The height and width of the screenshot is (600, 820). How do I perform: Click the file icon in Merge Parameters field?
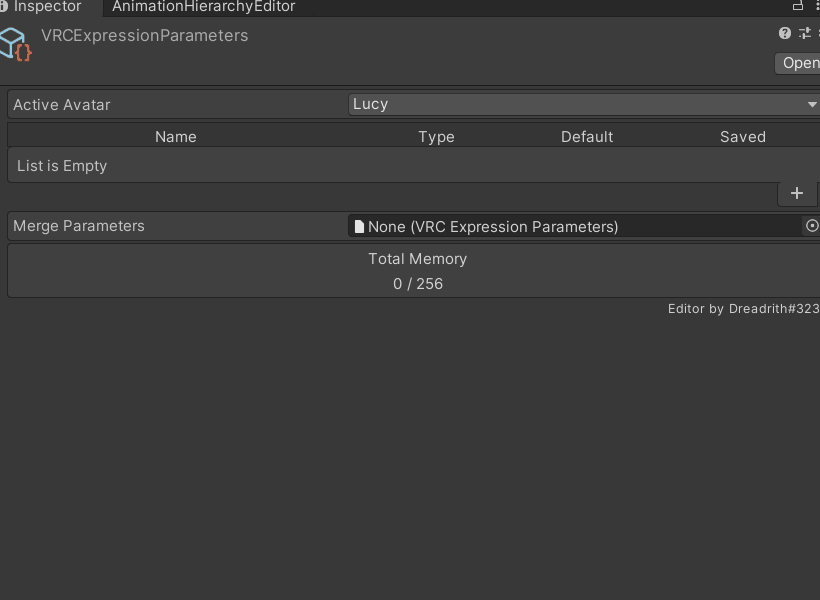359,226
